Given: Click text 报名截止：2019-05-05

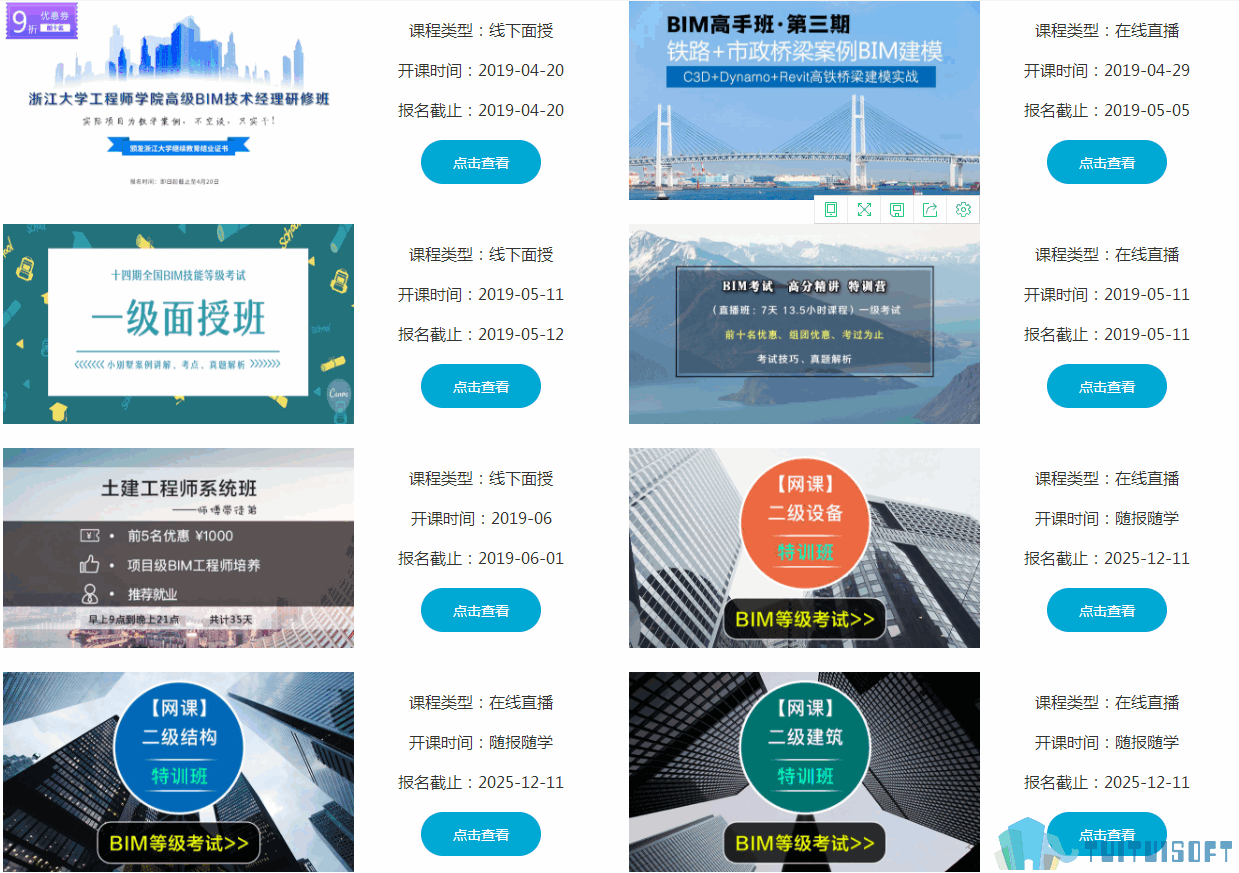Looking at the screenshot, I should coord(1107,110).
